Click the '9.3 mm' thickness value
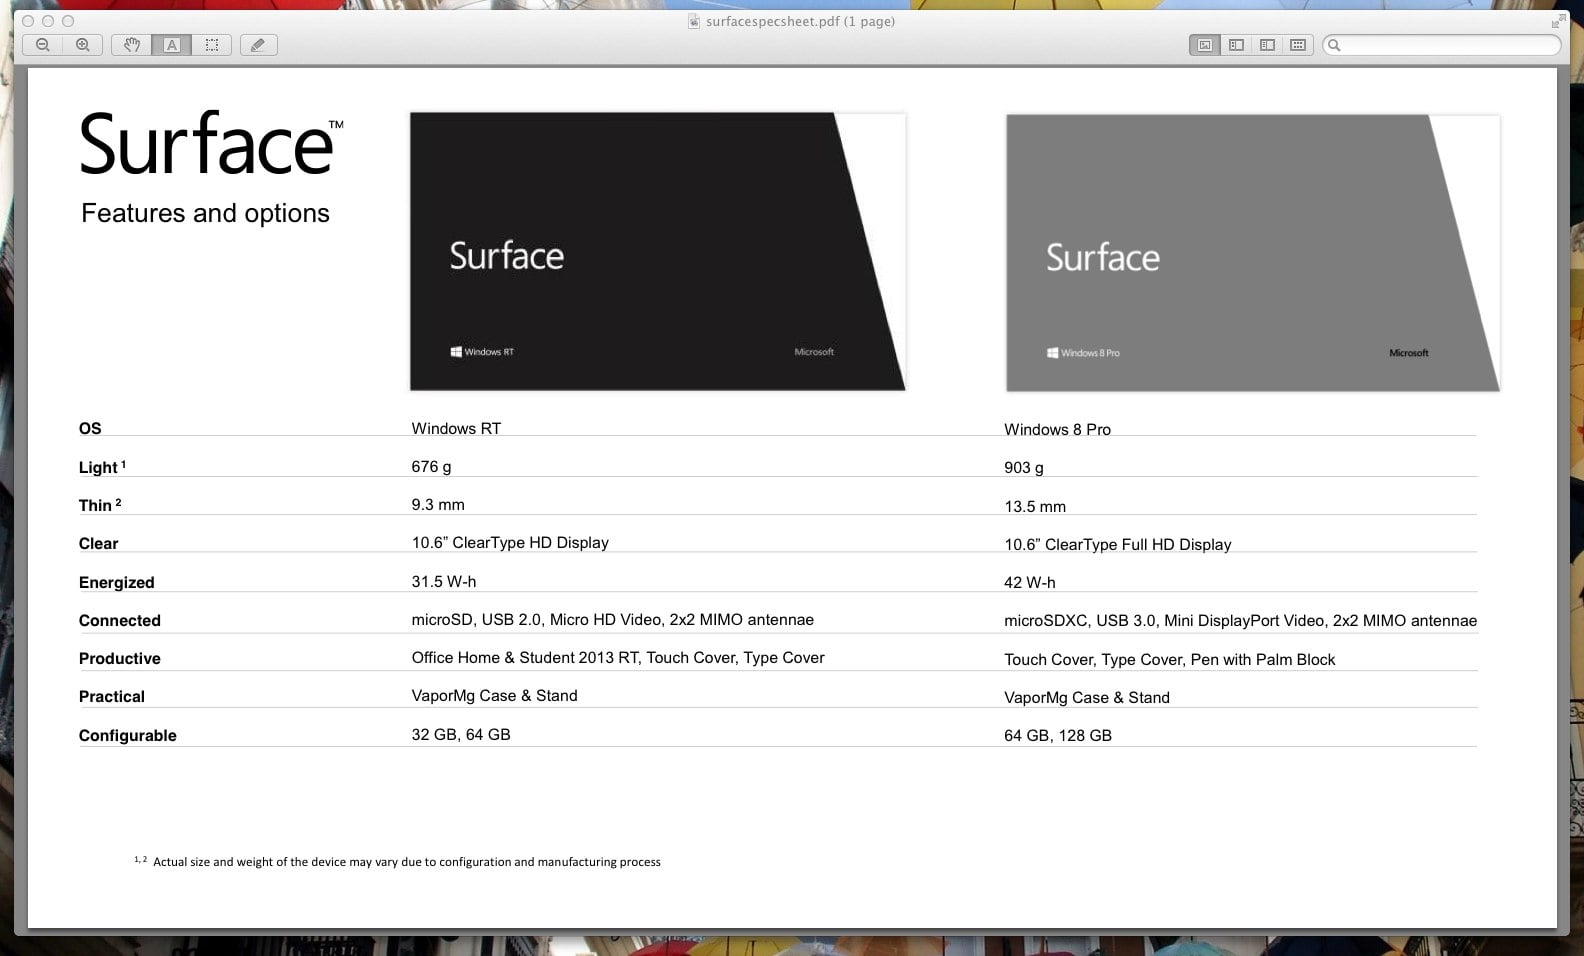 tap(438, 504)
